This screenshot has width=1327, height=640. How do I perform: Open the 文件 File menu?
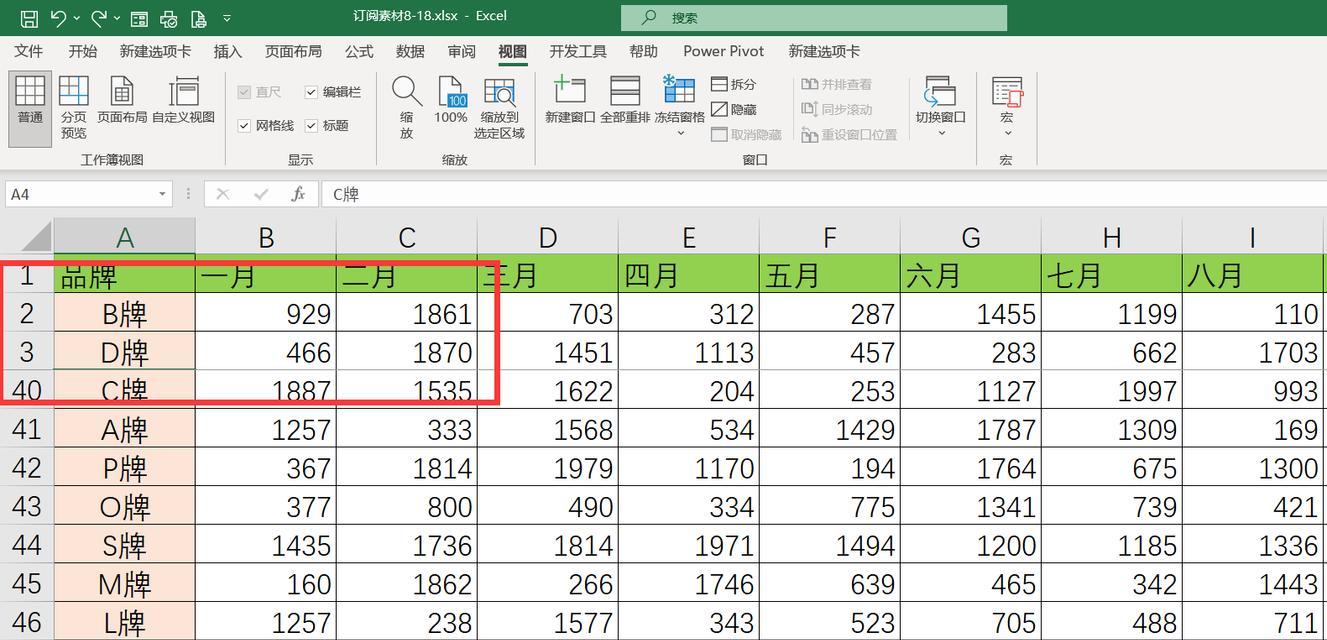[x=29, y=51]
